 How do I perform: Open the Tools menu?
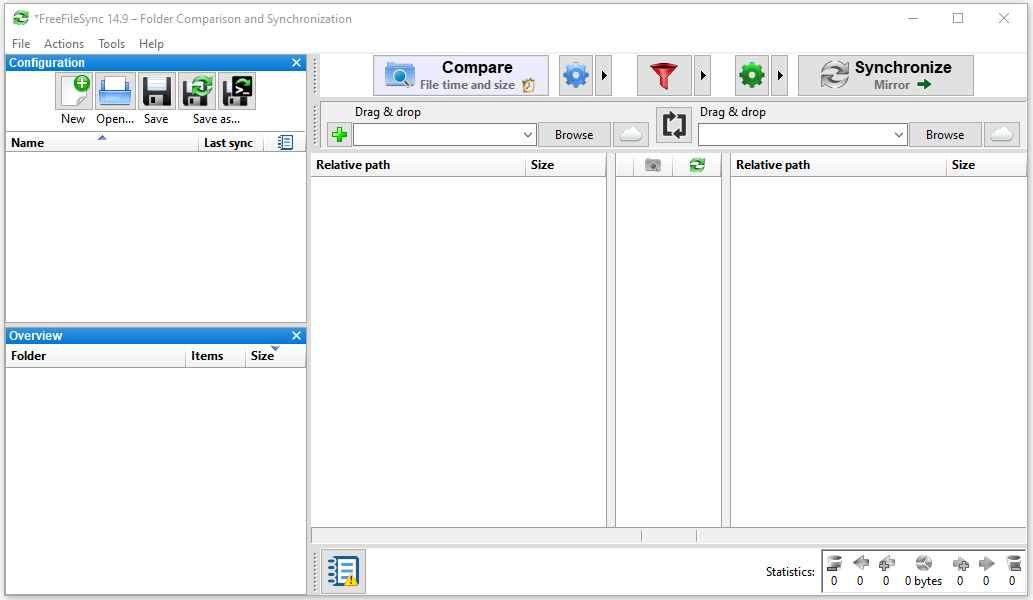click(x=111, y=43)
